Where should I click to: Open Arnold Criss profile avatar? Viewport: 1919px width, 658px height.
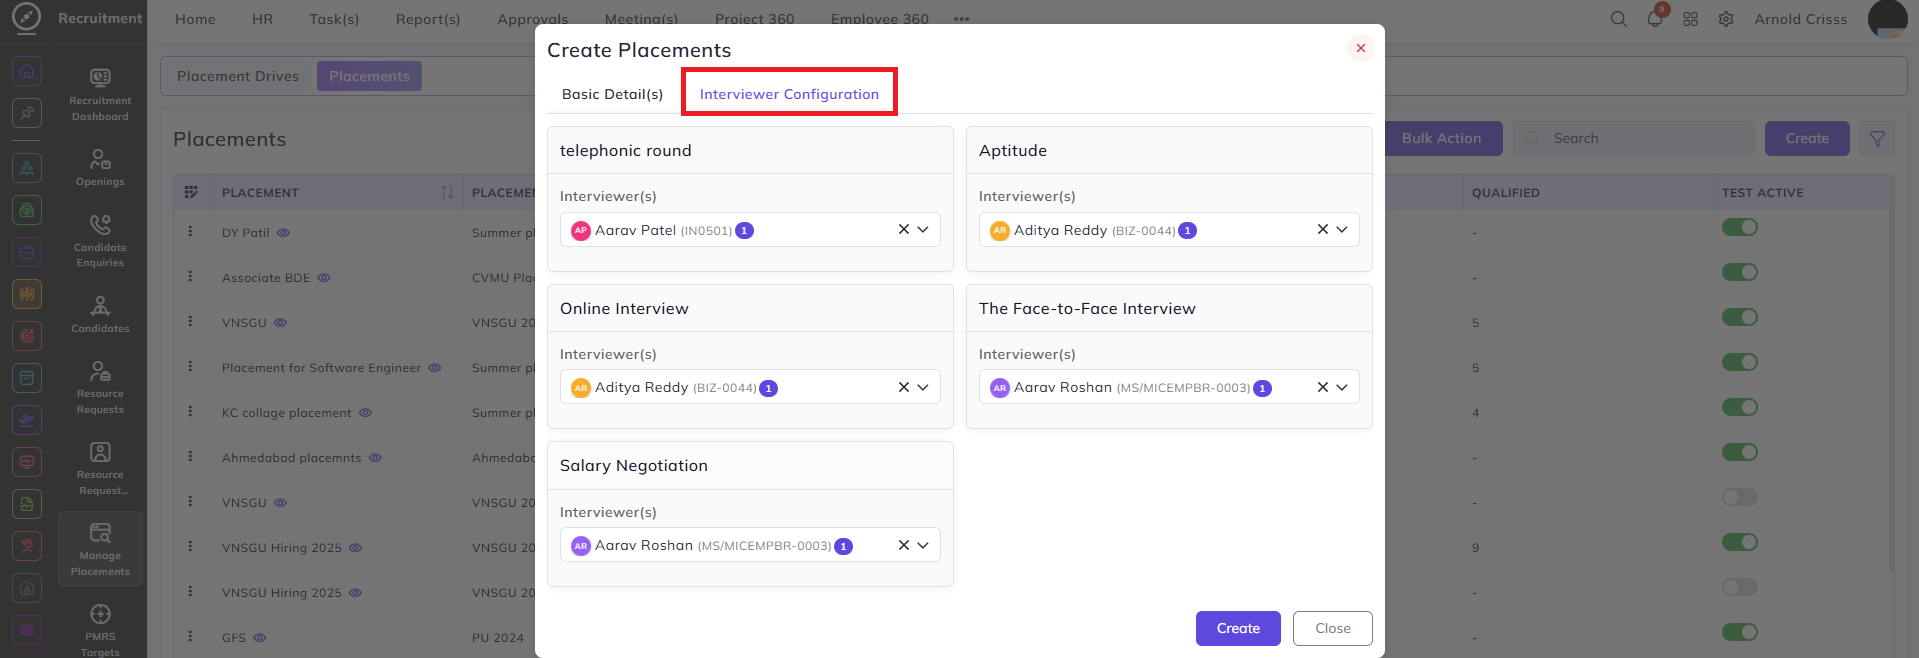tap(1887, 19)
